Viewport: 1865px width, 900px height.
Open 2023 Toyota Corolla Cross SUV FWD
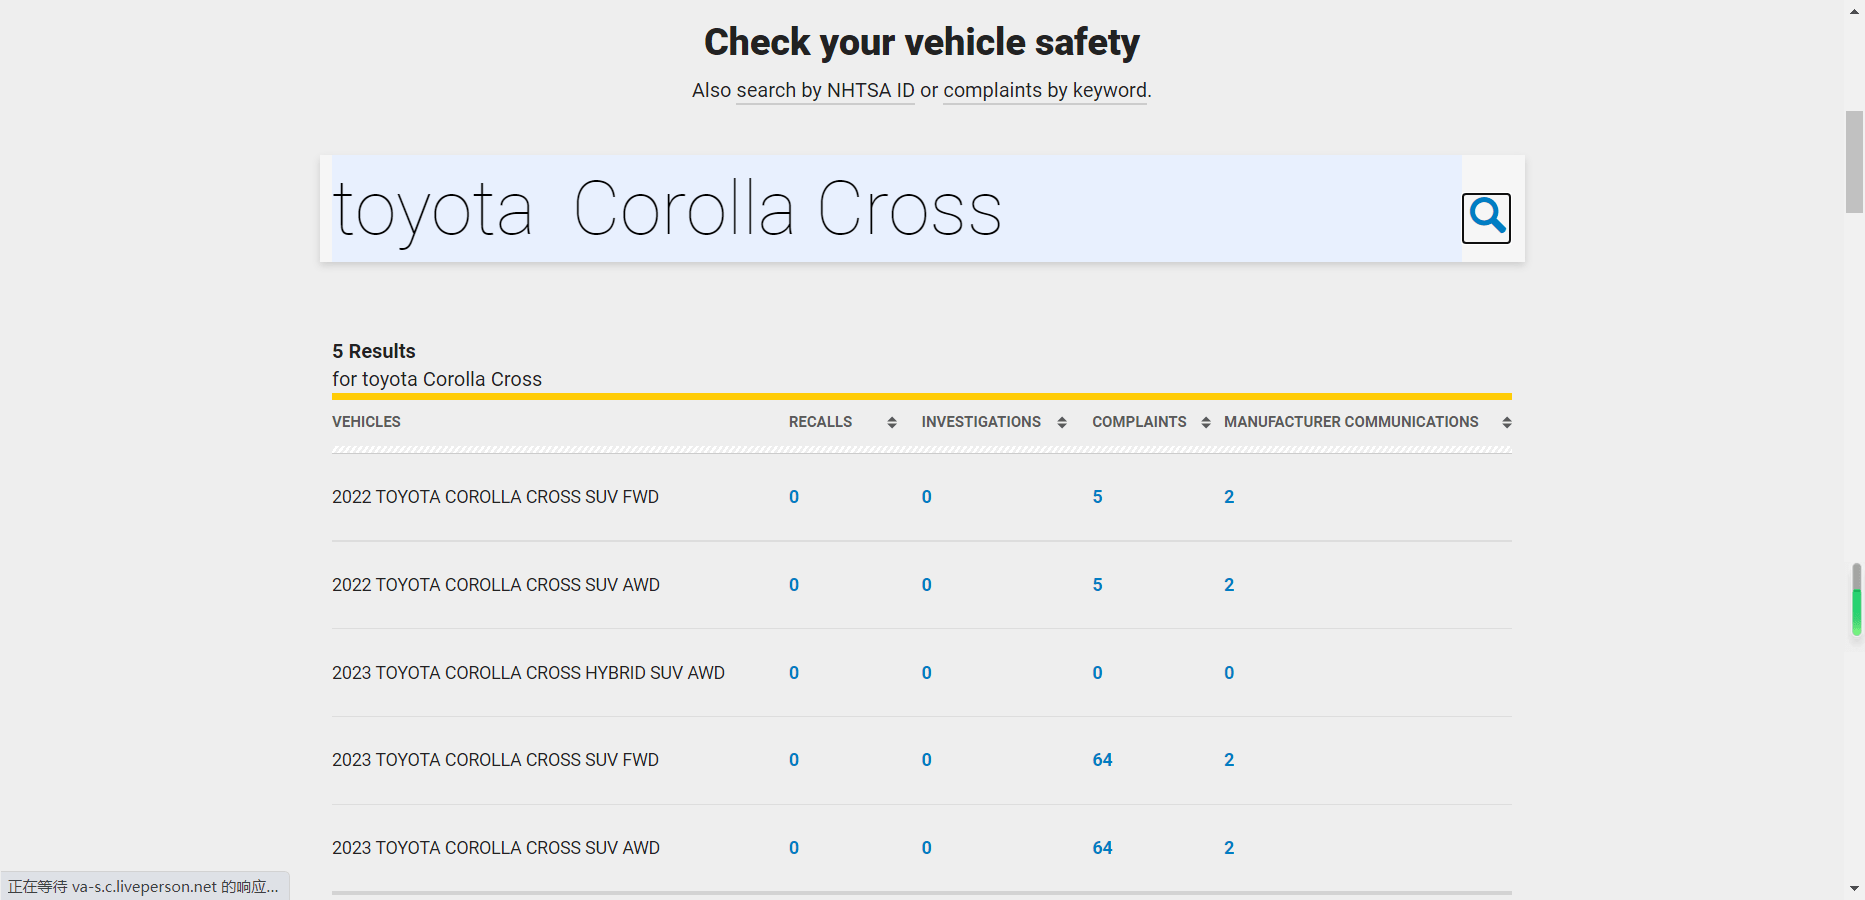pyautogui.click(x=495, y=760)
